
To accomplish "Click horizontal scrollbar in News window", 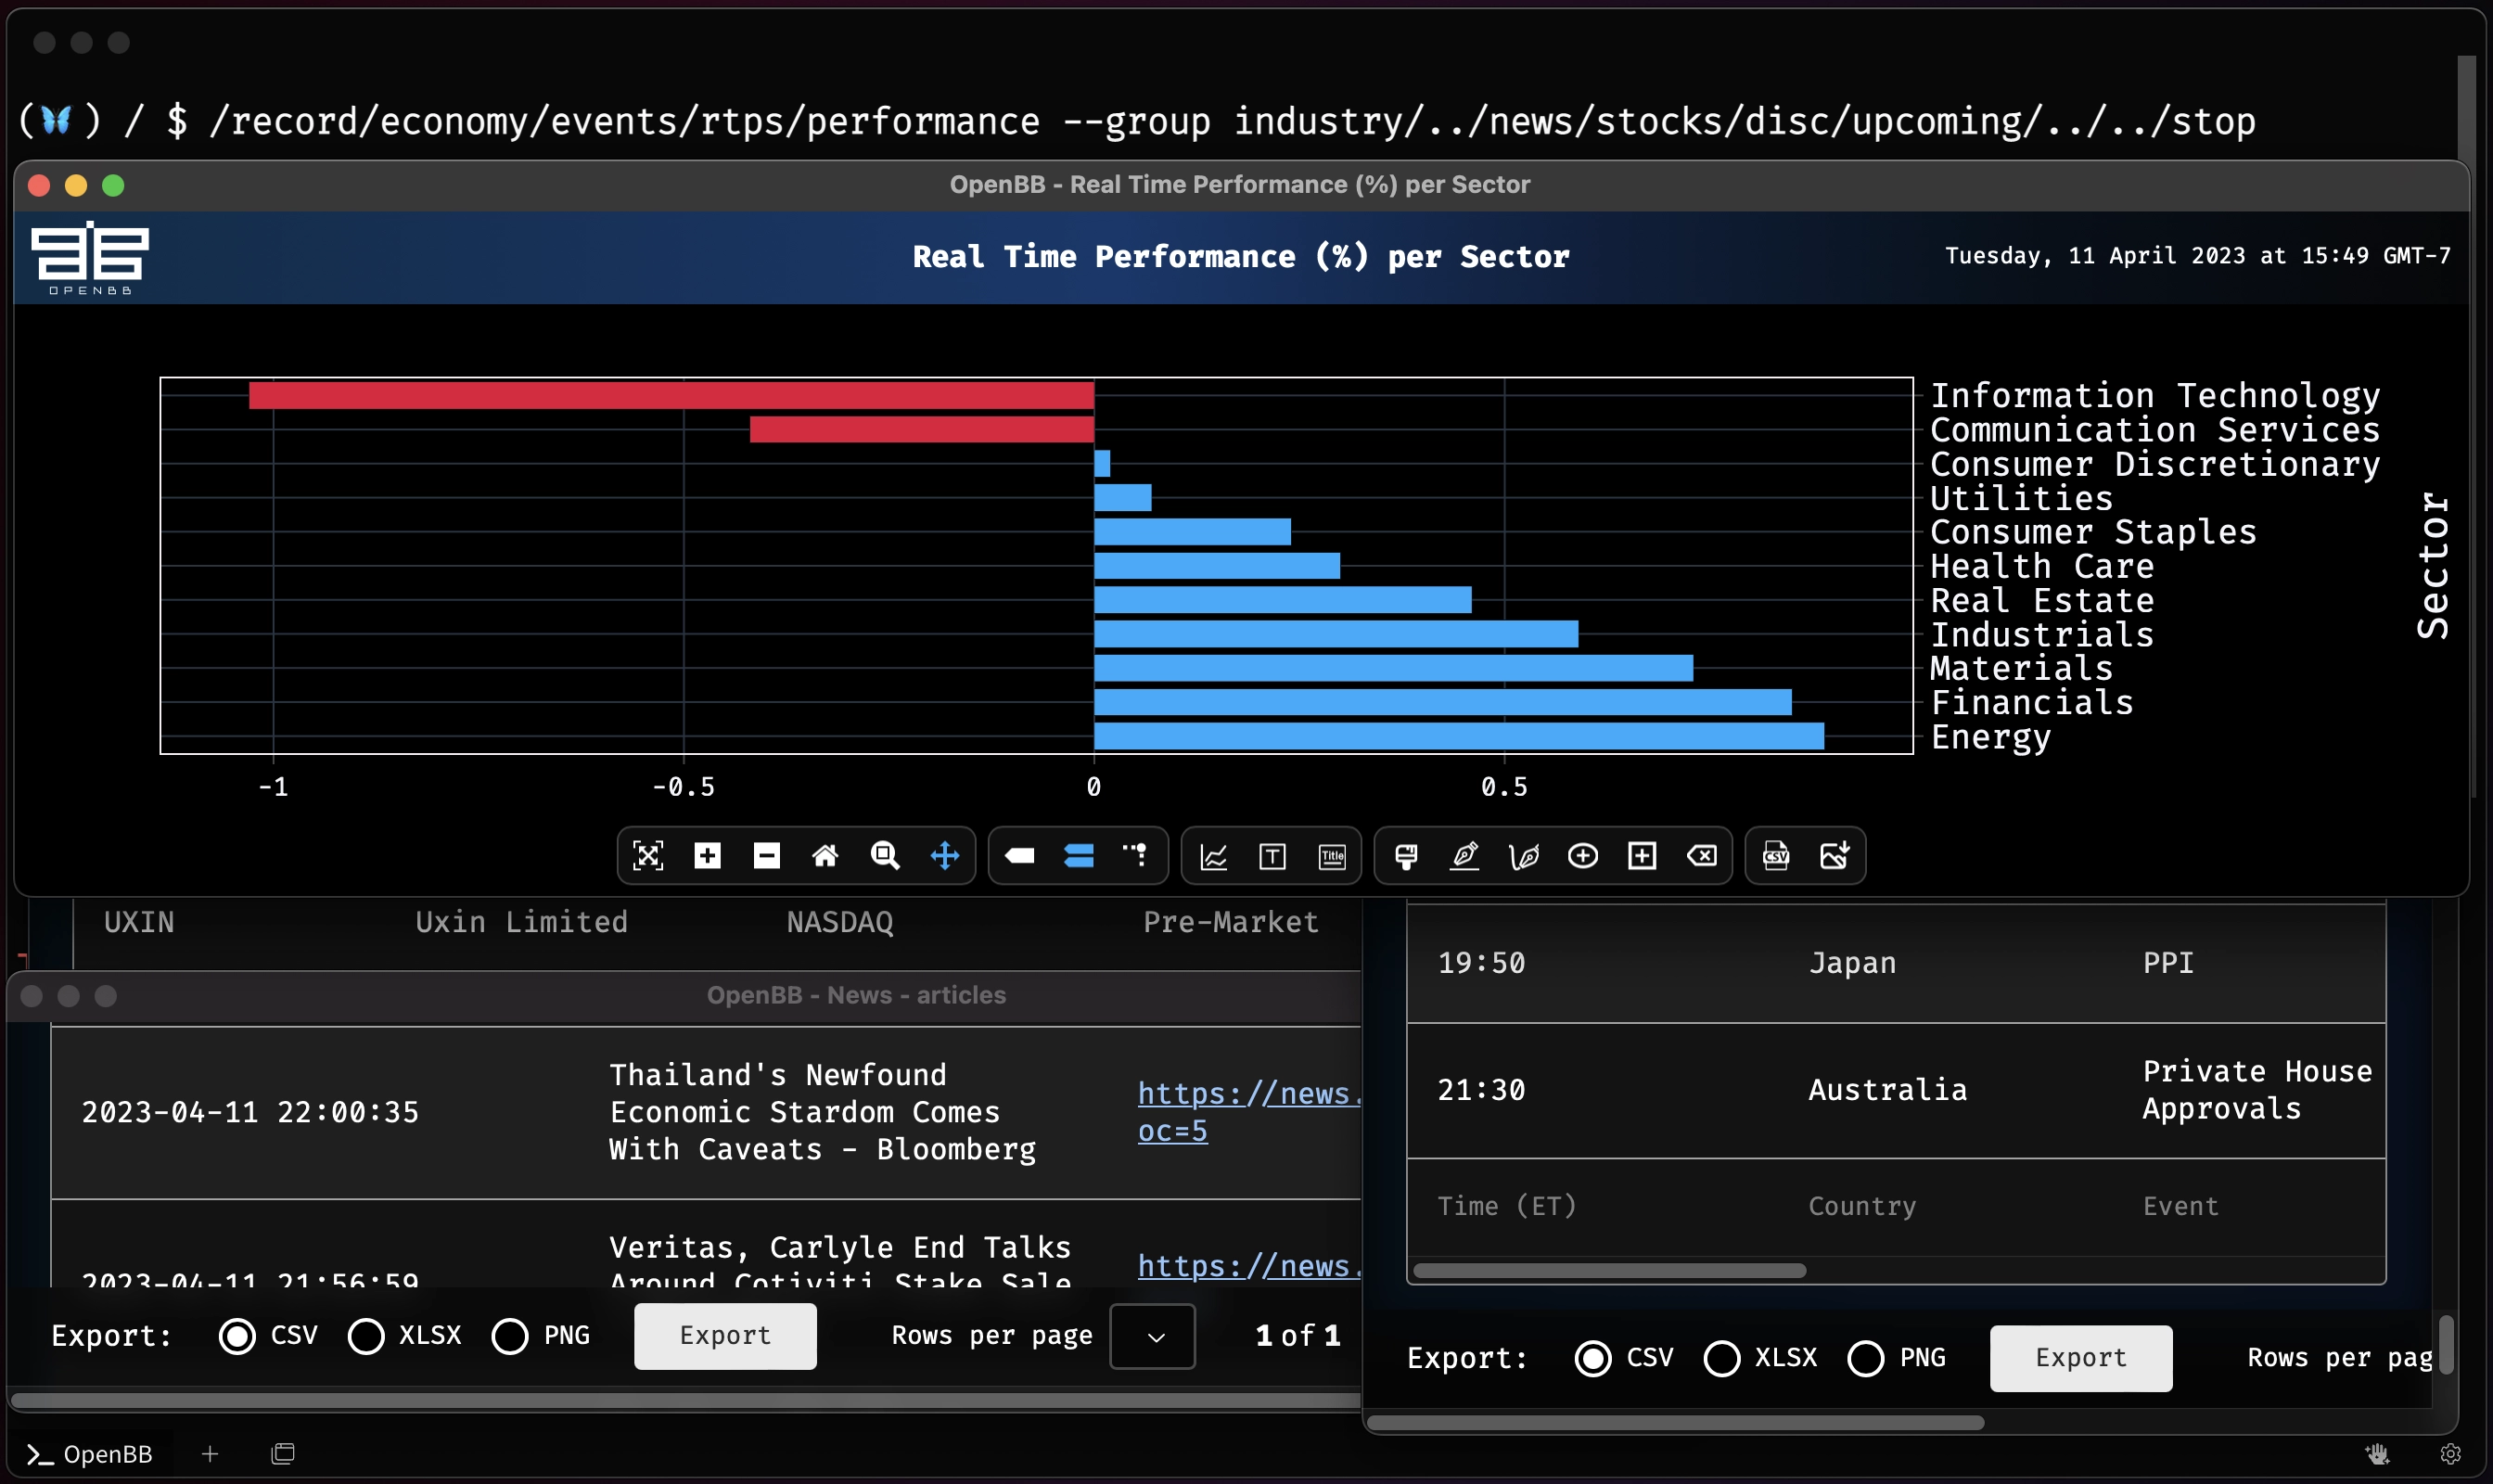I will click(x=685, y=1400).
